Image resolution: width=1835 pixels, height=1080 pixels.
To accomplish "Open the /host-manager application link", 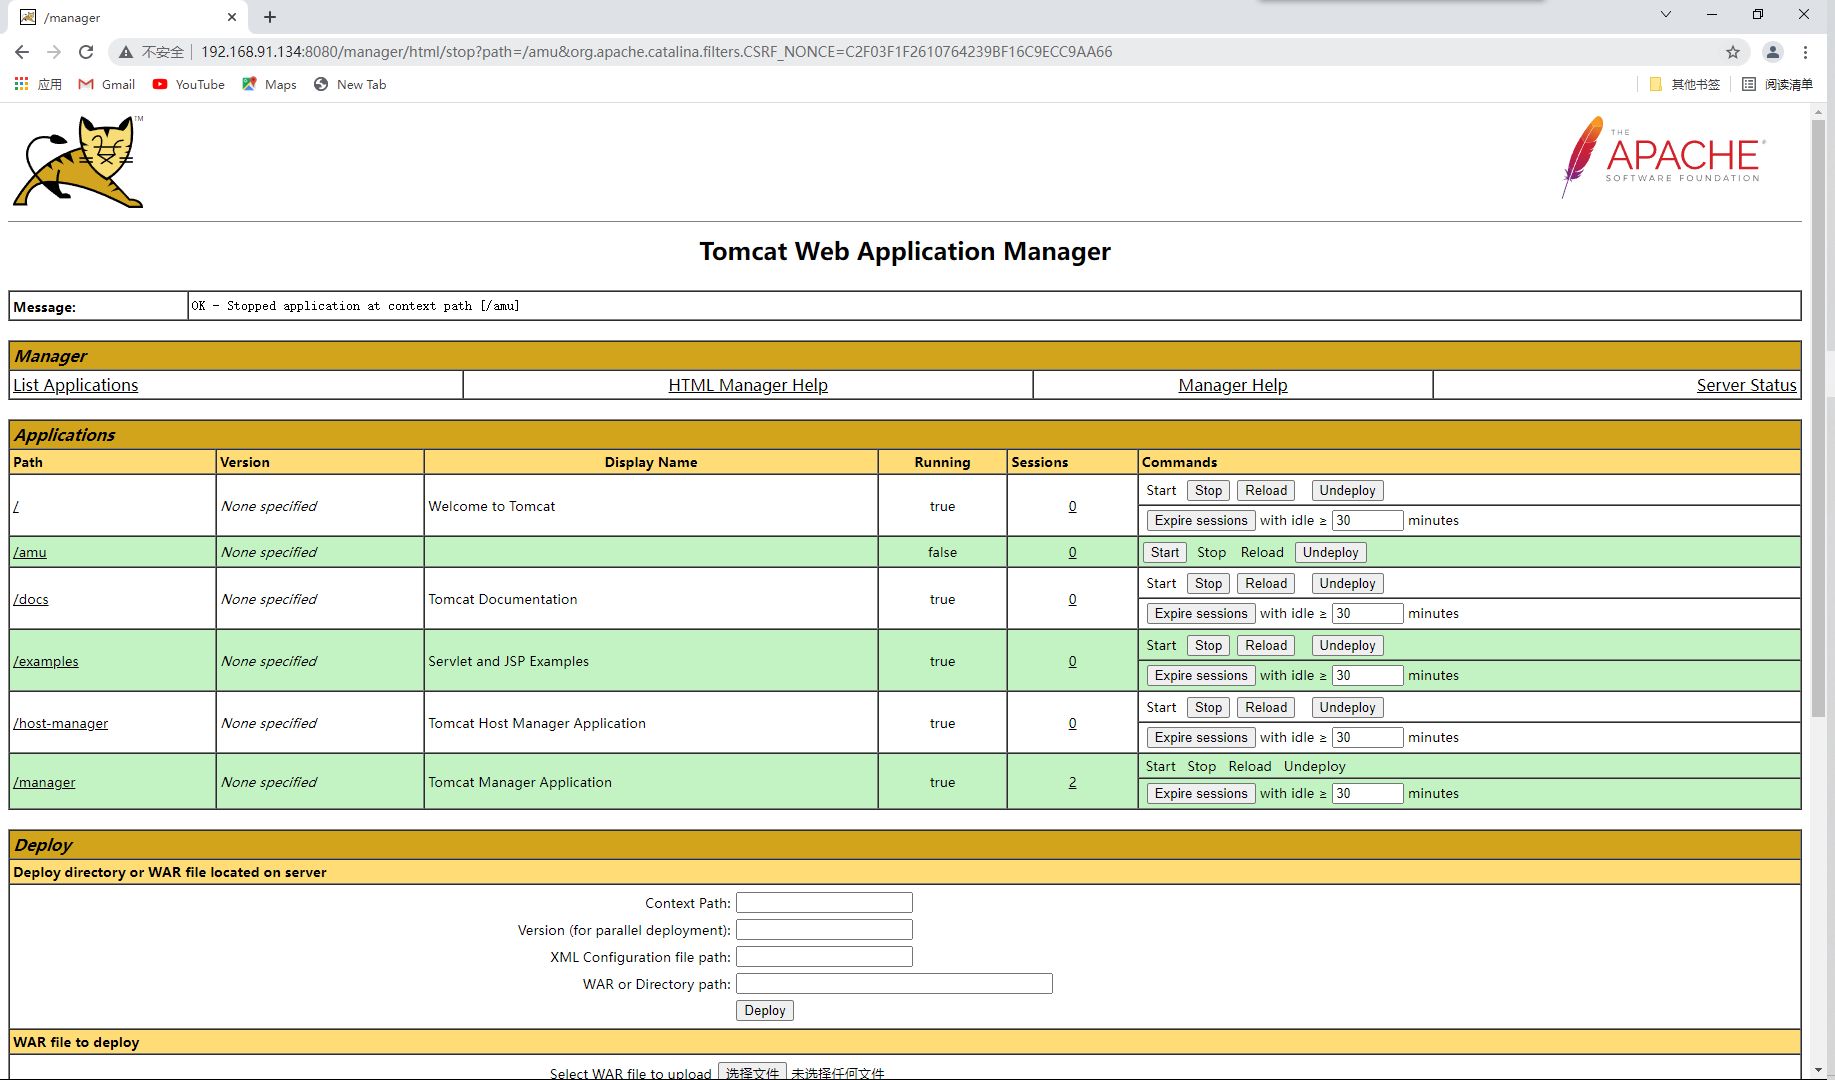I will pos(61,723).
